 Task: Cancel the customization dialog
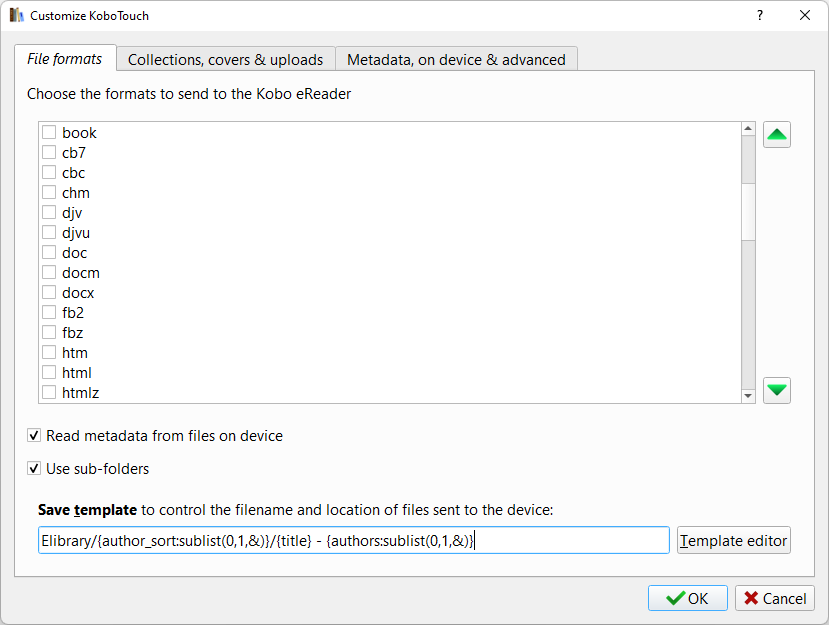tap(775, 598)
